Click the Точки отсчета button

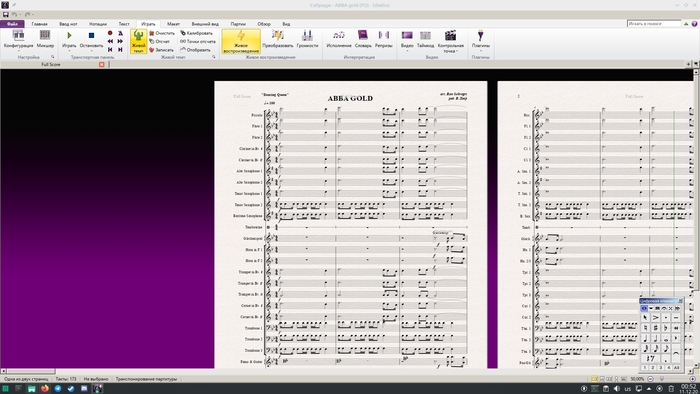coord(198,41)
